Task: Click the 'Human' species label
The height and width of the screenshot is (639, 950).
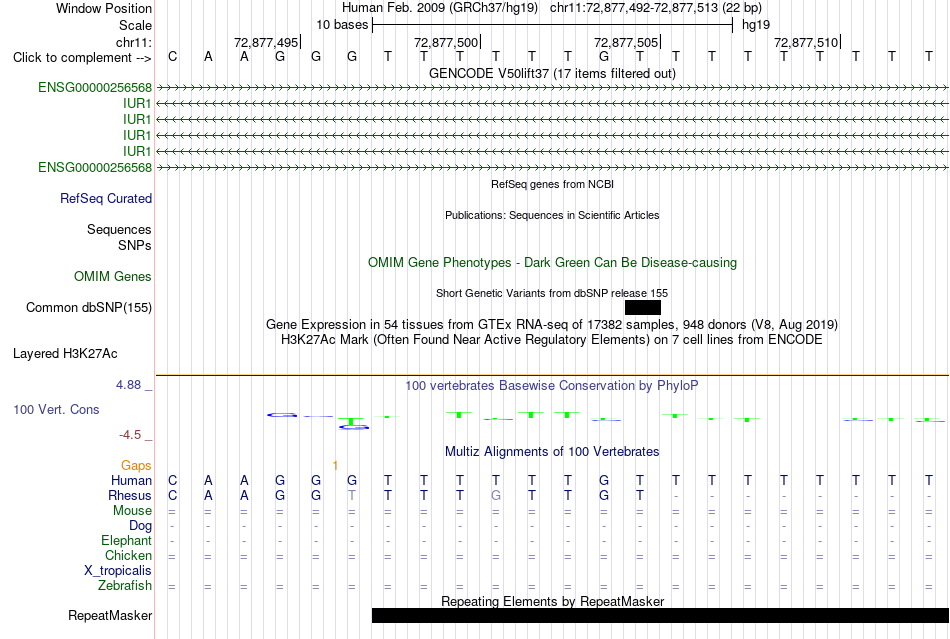Action: click(x=131, y=480)
